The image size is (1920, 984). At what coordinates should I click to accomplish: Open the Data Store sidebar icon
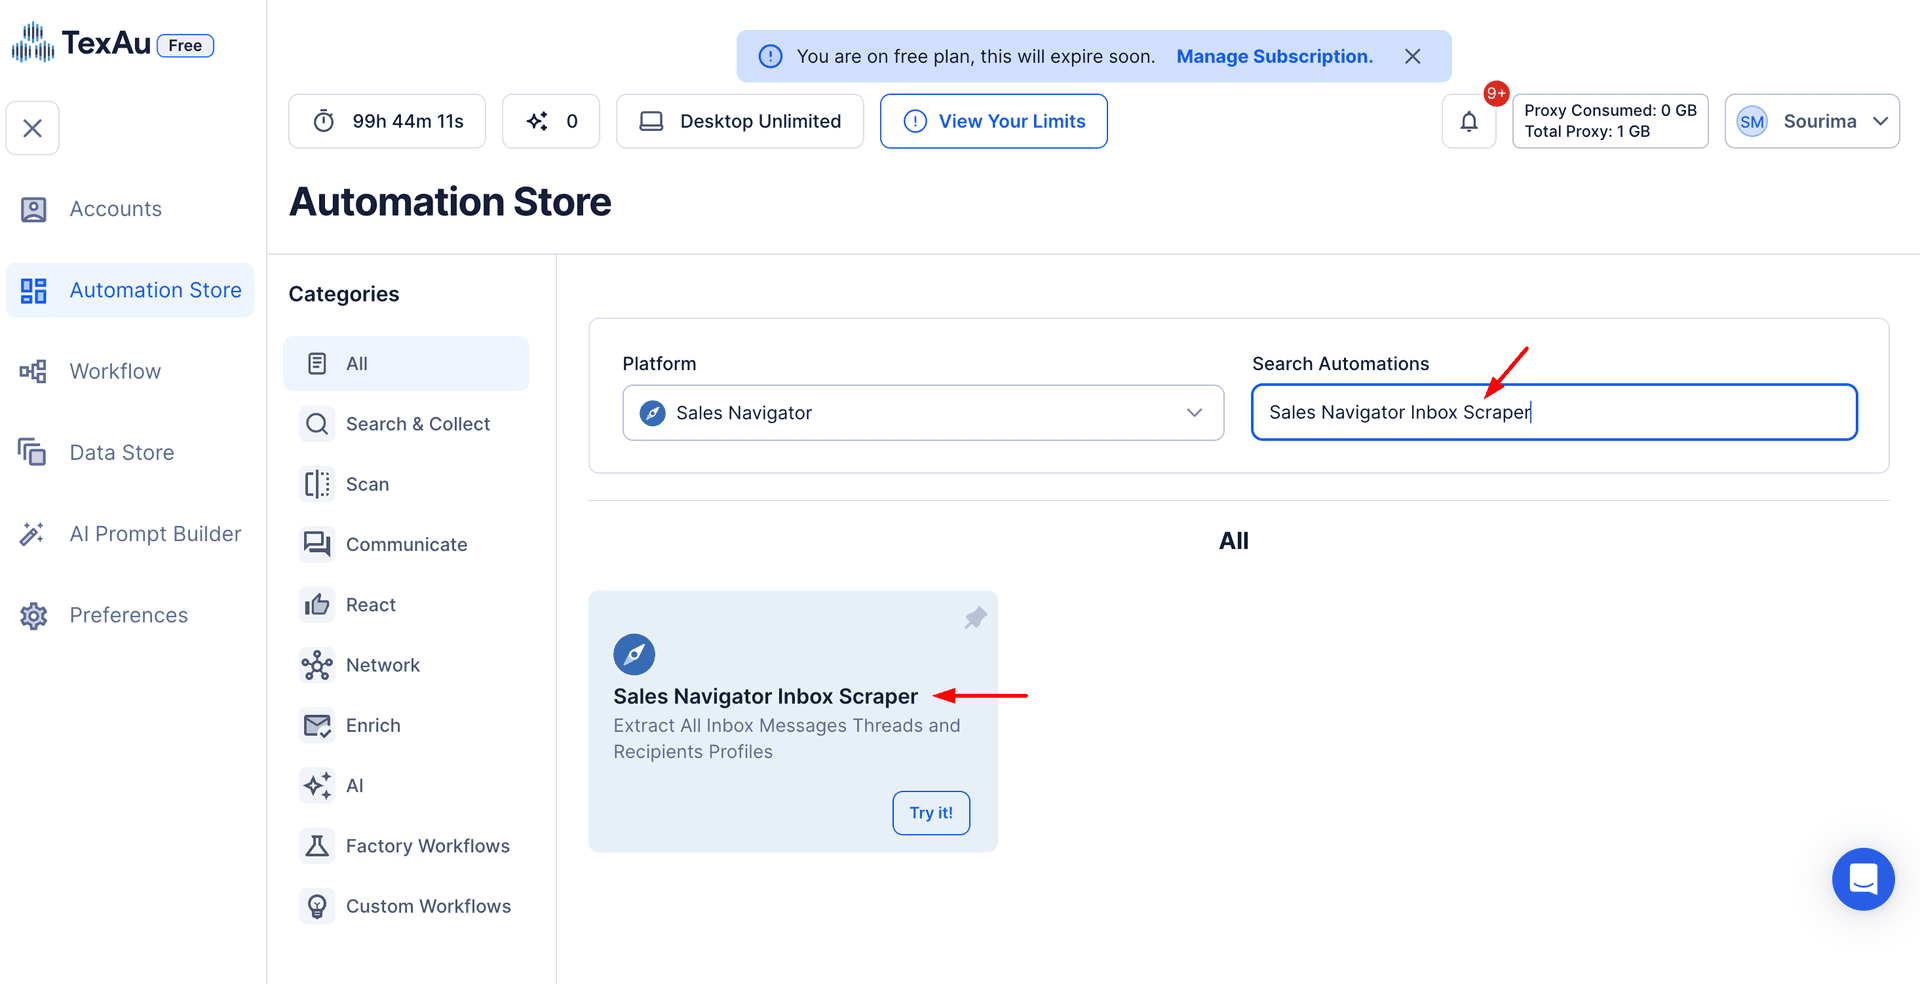32,452
